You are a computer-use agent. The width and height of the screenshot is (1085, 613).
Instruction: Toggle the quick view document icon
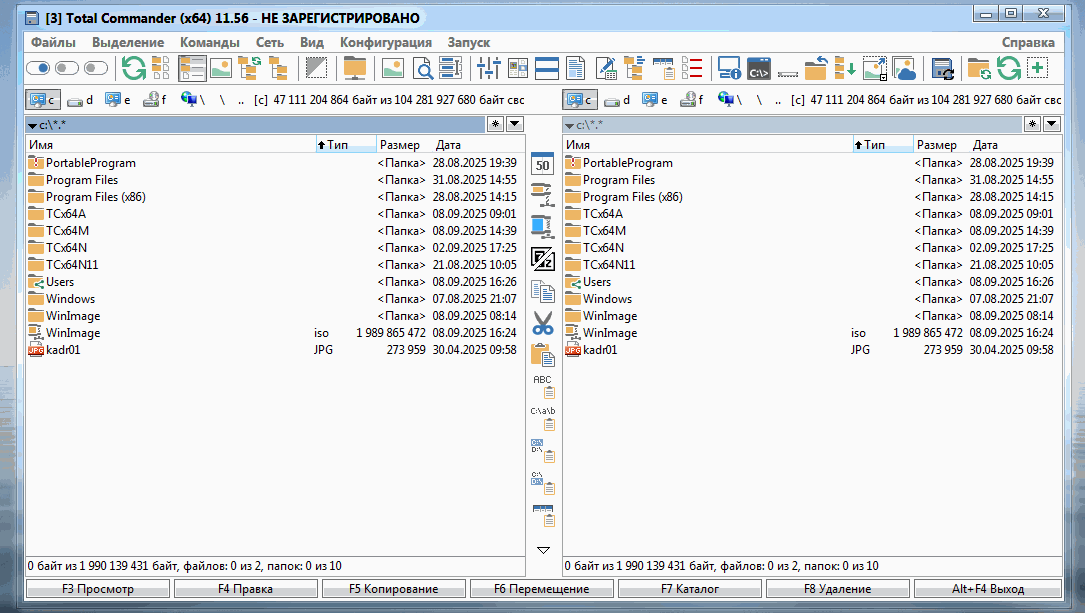tap(576, 68)
